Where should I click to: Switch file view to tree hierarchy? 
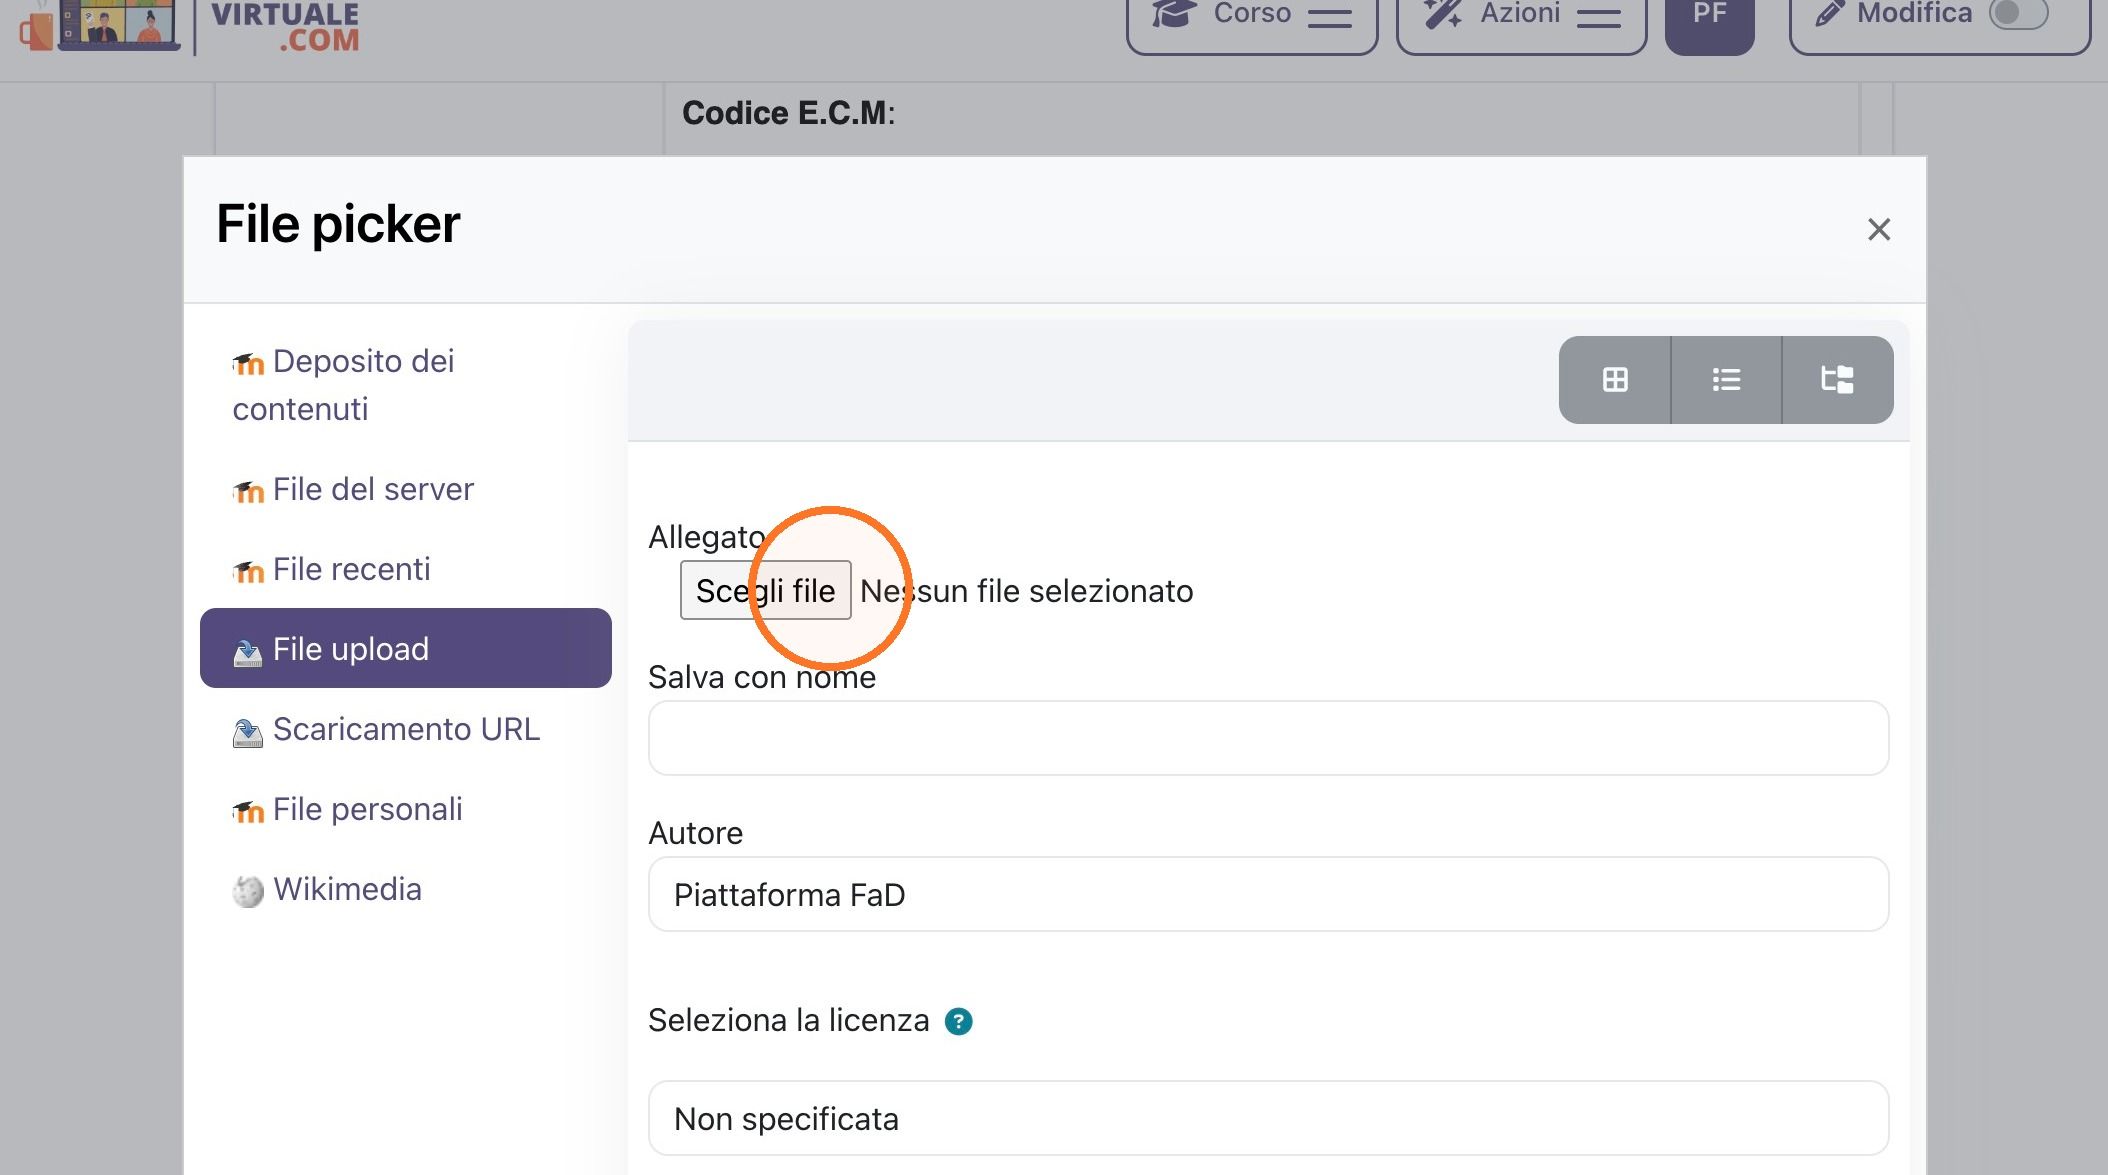[x=1837, y=380]
